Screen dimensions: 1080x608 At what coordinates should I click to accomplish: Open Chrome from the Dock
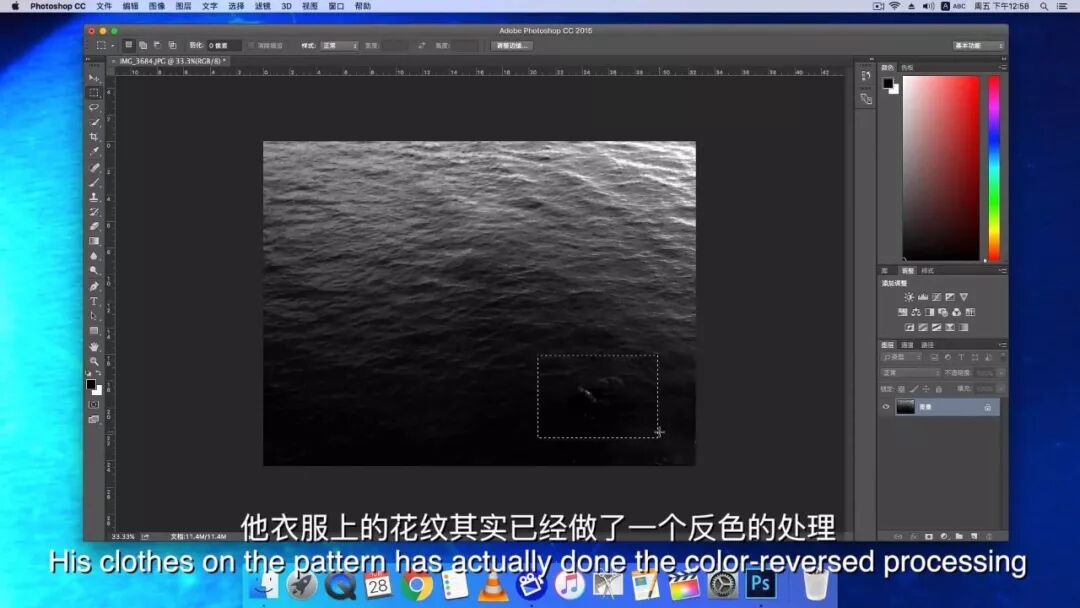pyautogui.click(x=415, y=586)
